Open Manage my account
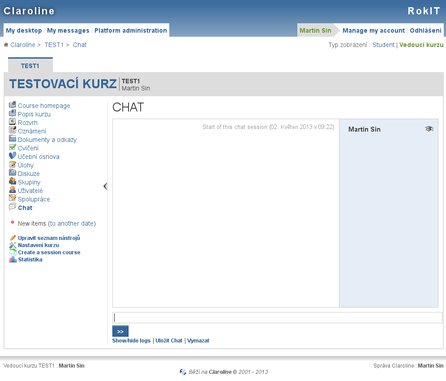Viewport: 446px width, 381px height. coord(374,30)
